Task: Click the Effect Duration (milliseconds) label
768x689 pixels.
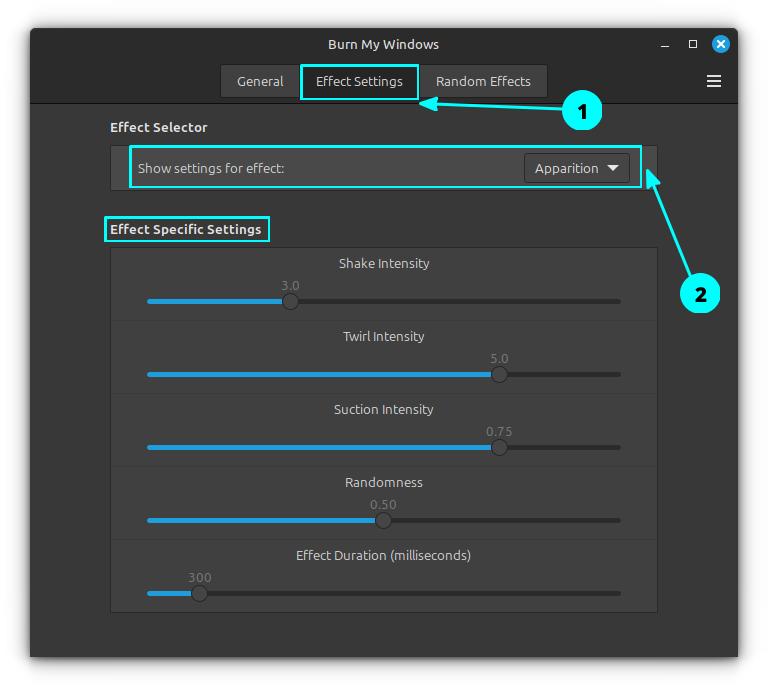Action: (x=383, y=555)
